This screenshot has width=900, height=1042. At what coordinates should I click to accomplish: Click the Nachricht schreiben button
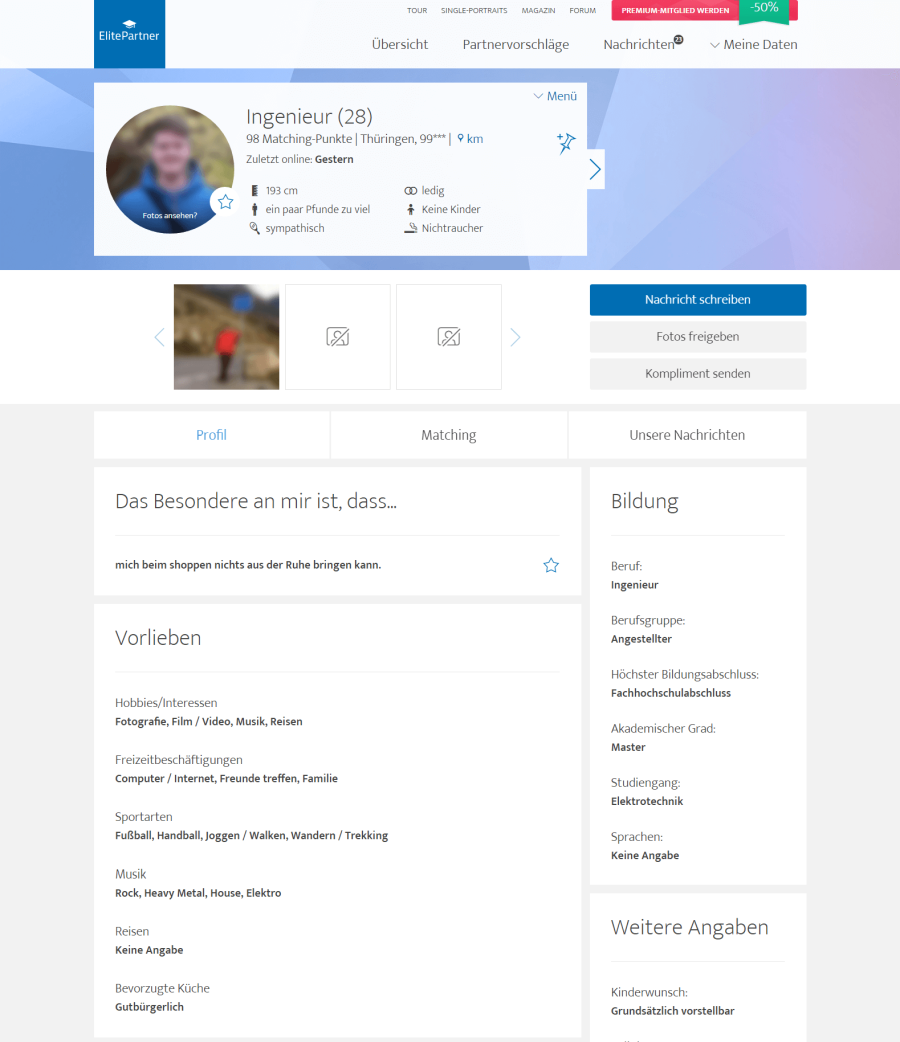tap(698, 300)
